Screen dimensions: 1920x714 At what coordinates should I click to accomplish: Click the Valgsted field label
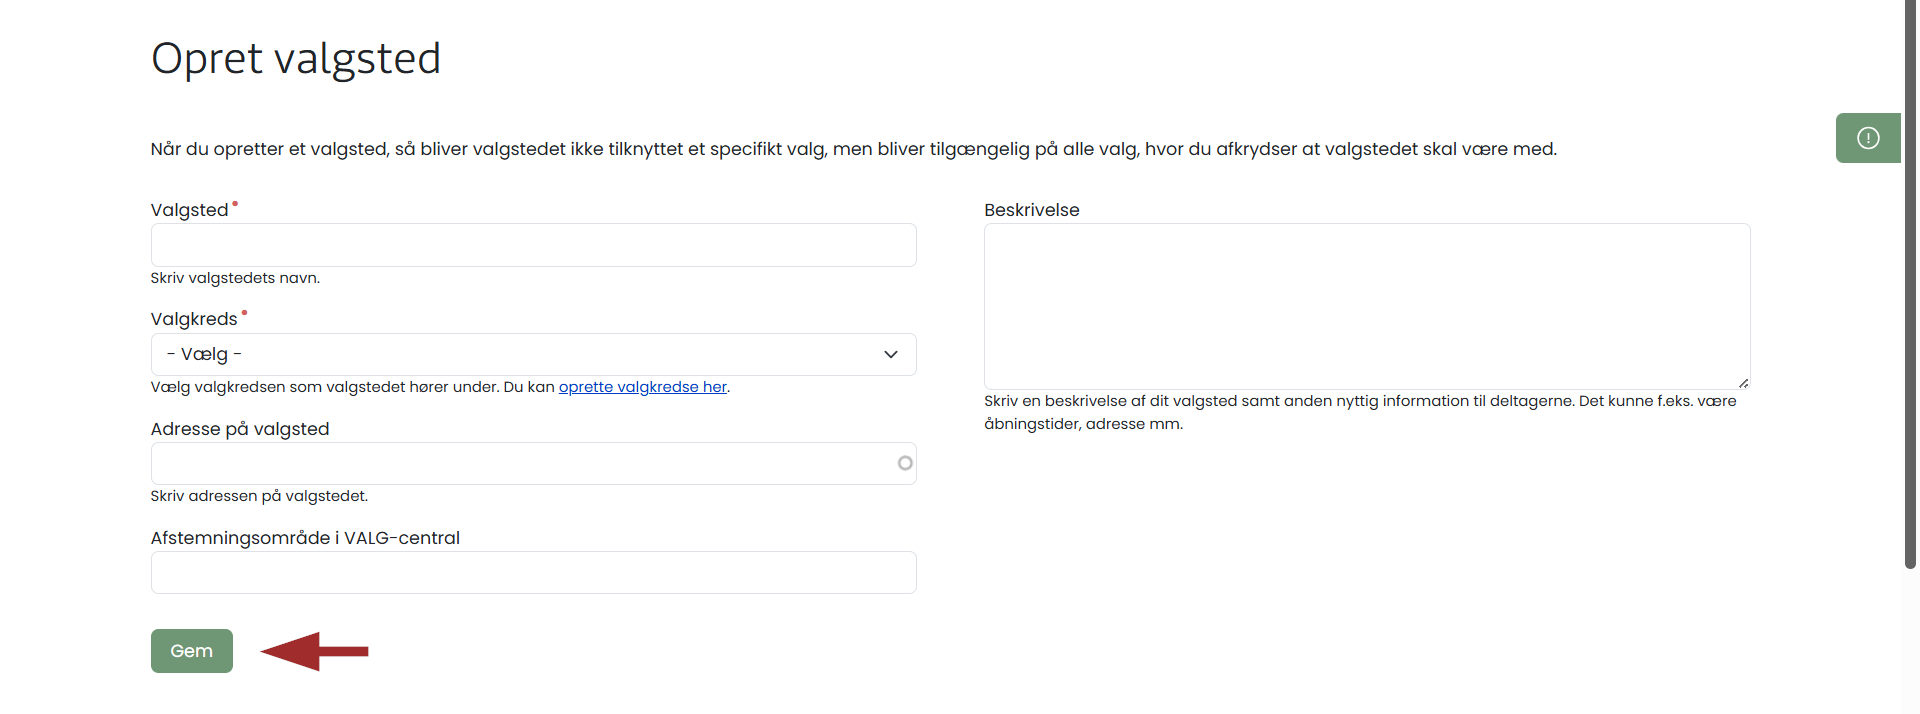tap(189, 210)
